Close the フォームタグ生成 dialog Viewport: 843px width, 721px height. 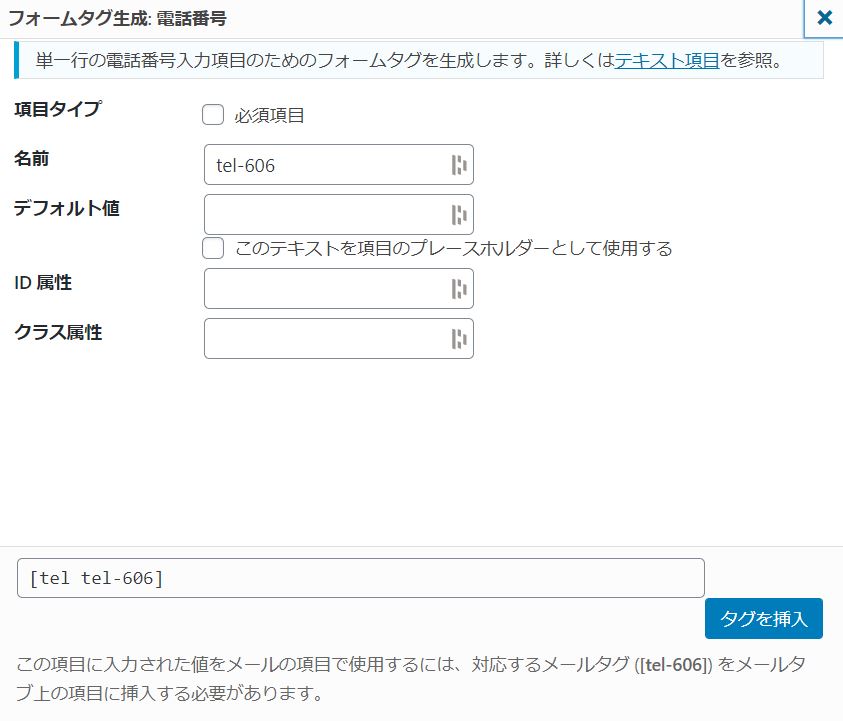coord(824,17)
